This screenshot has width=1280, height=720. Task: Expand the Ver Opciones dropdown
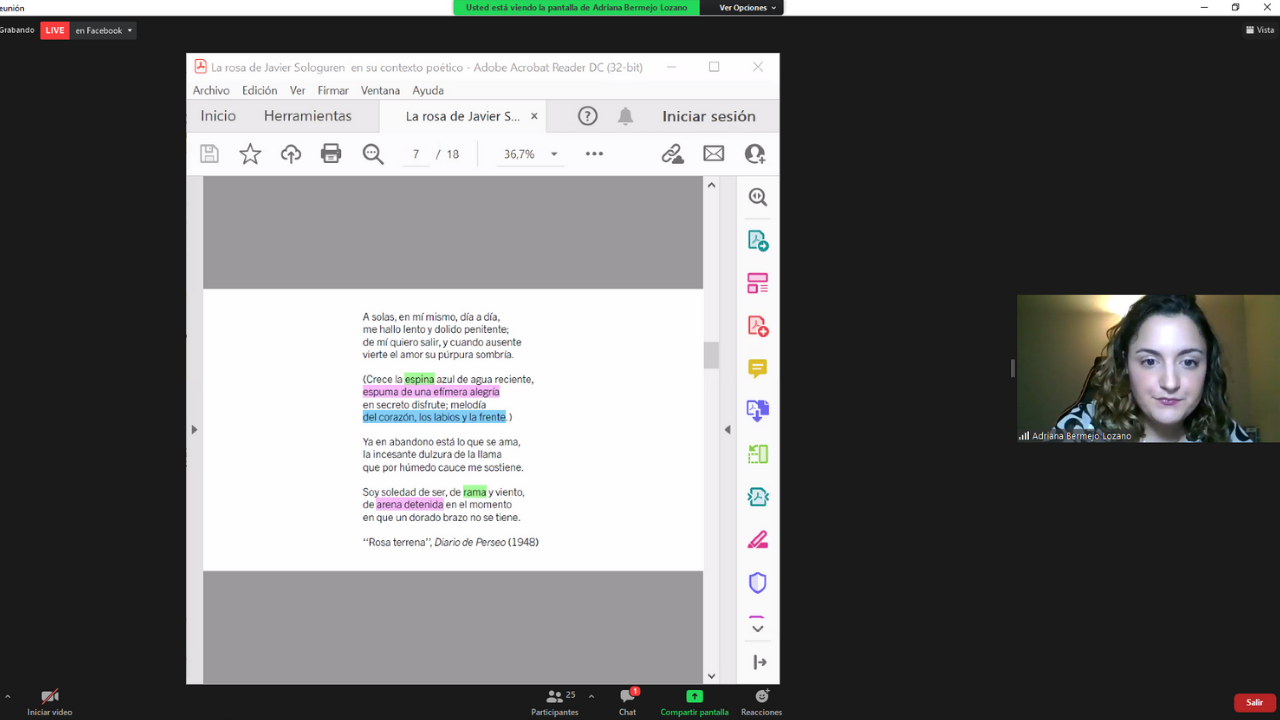[x=748, y=8]
